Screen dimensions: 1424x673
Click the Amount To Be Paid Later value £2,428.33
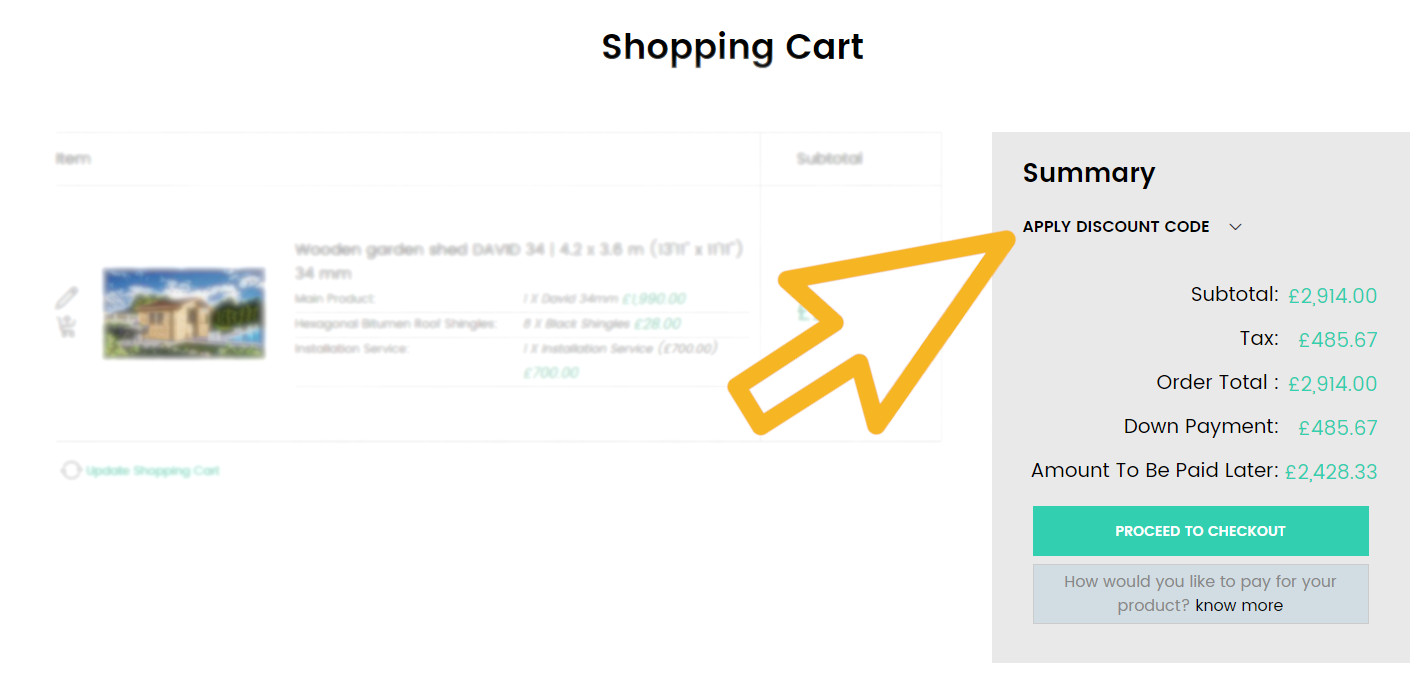click(x=1331, y=472)
